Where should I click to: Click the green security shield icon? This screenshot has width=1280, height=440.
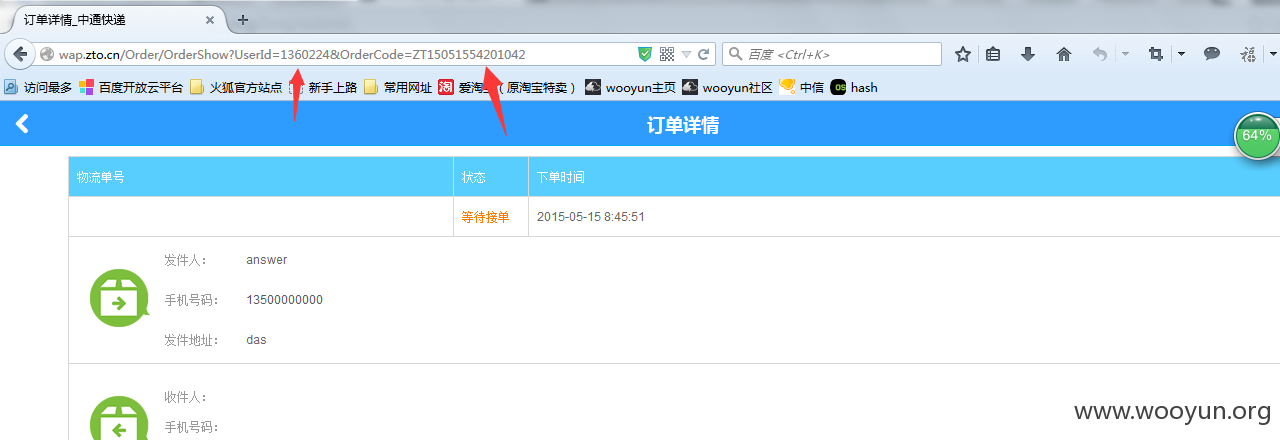point(645,54)
